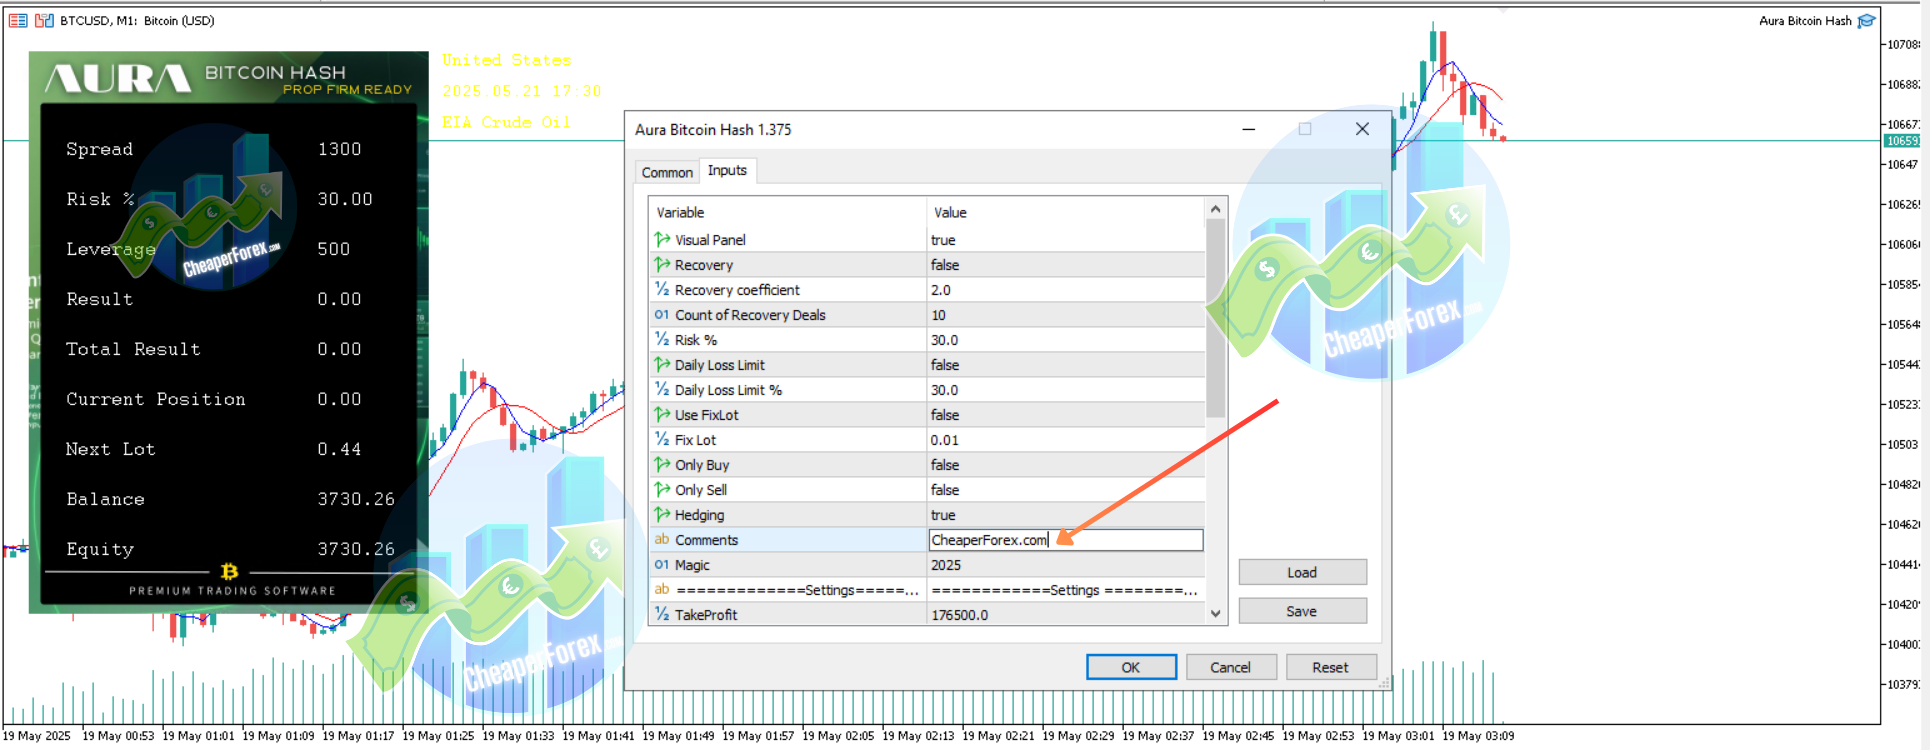
Task: Select the Recovery coefficient value '2.0'
Action: click(941, 290)
